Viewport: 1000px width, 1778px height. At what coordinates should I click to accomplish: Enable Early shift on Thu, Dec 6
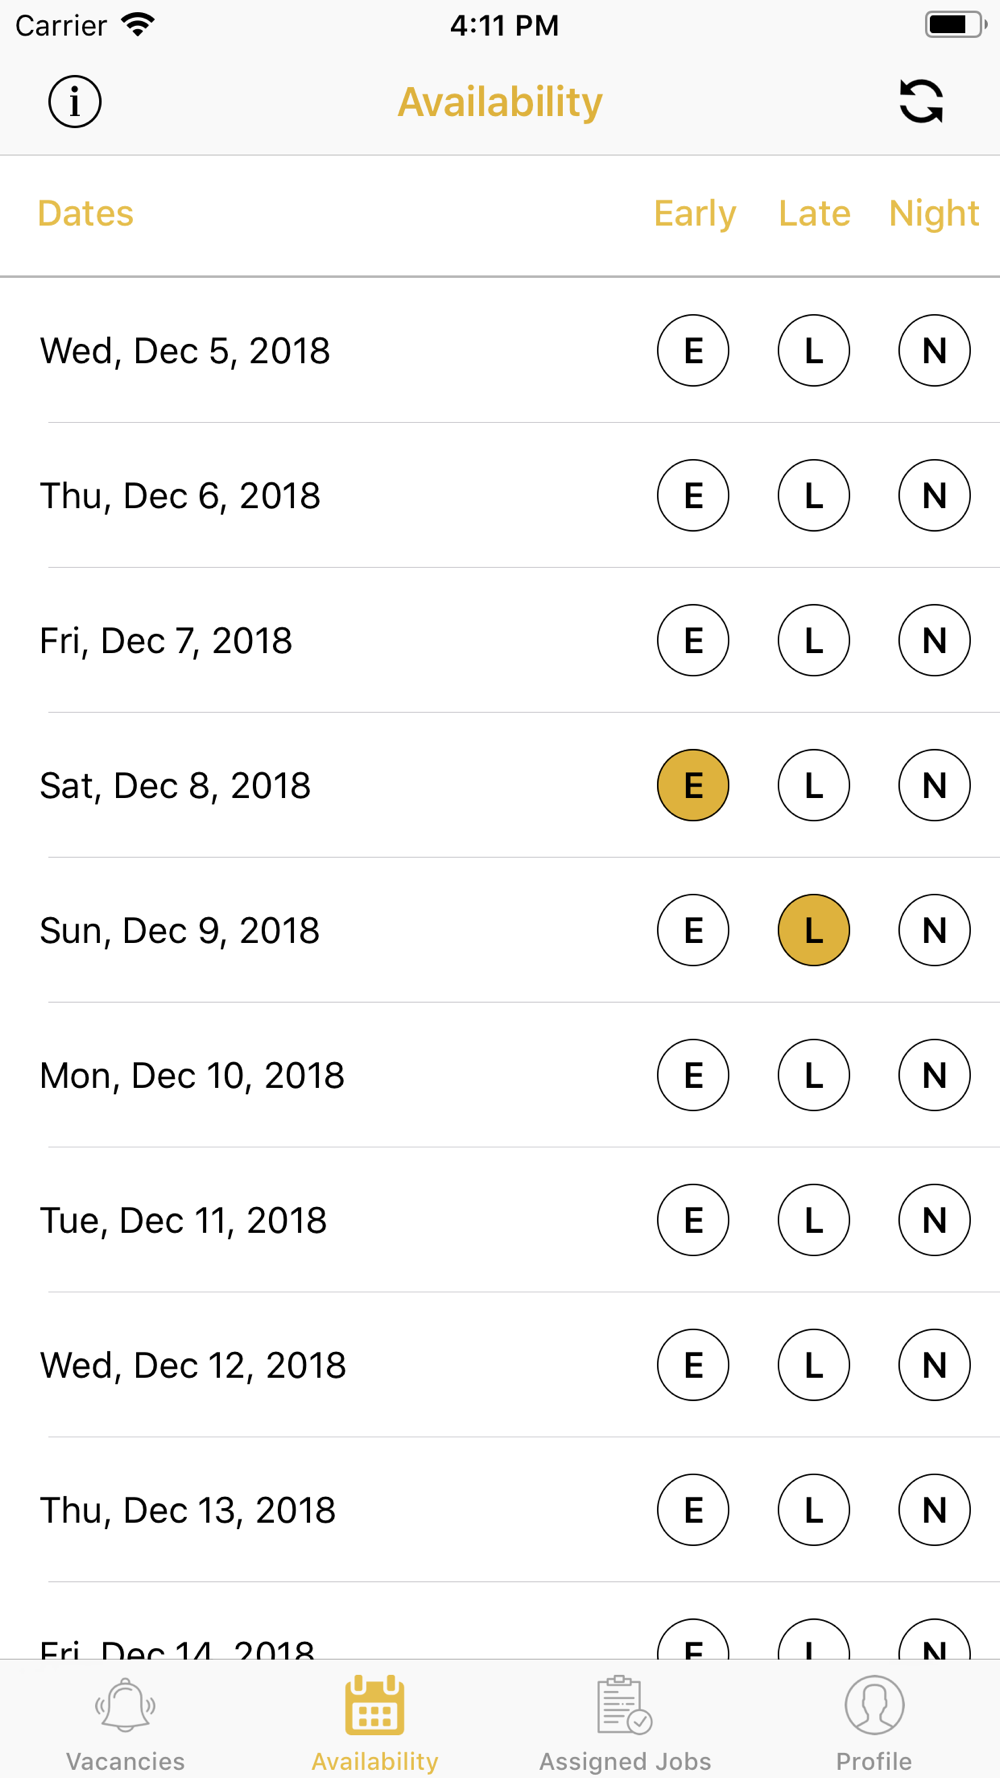tap(693, 495)
